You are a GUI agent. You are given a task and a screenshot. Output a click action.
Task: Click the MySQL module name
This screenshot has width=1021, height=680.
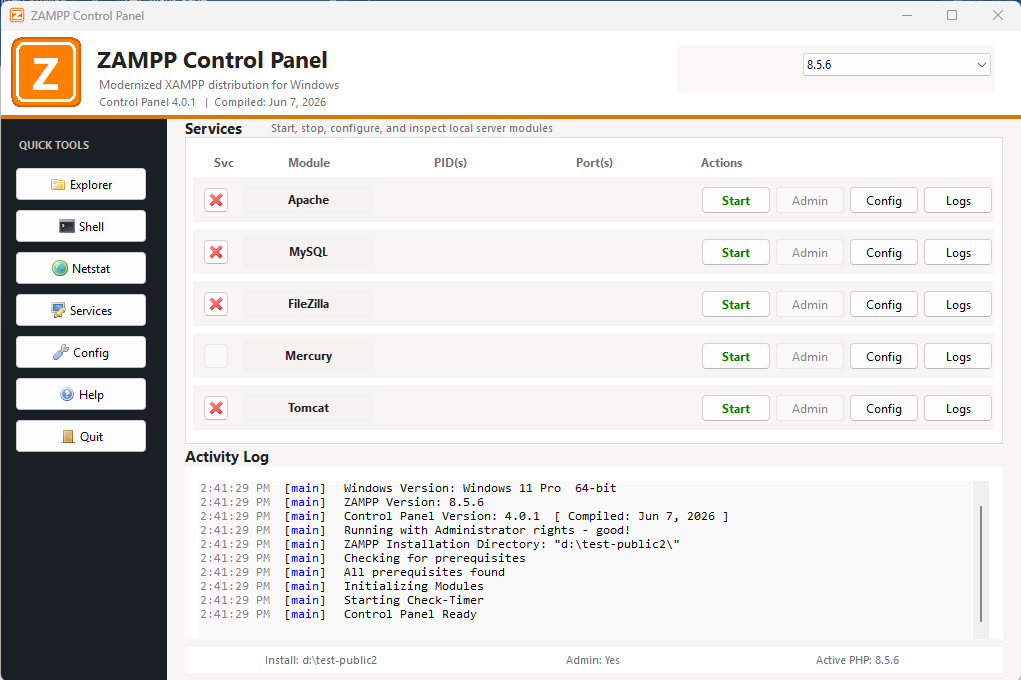click(309, 252)
